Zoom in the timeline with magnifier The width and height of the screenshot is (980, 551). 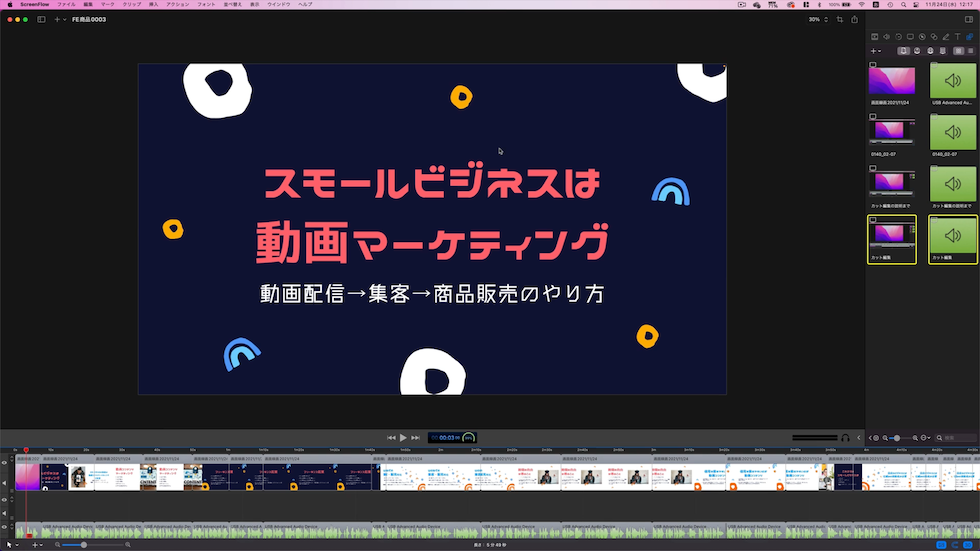[128, 545]
